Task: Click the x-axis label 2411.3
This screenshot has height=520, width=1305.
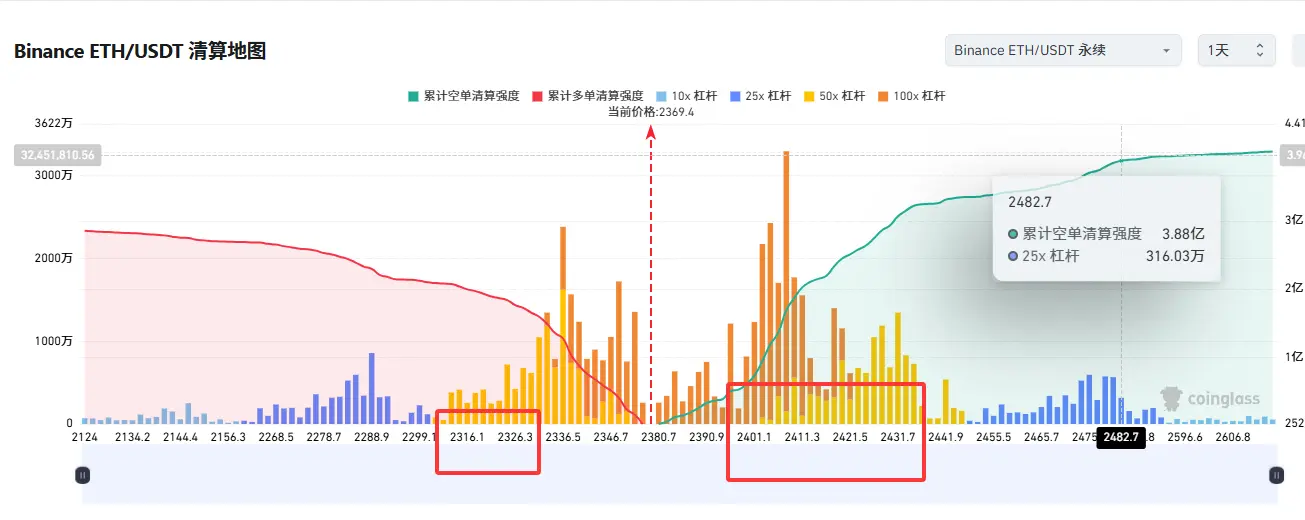Action: pos(803,437)
